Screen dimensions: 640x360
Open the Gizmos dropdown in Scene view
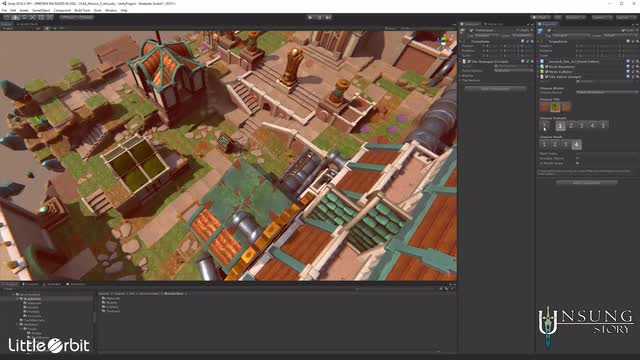click(x=391, y=29)
